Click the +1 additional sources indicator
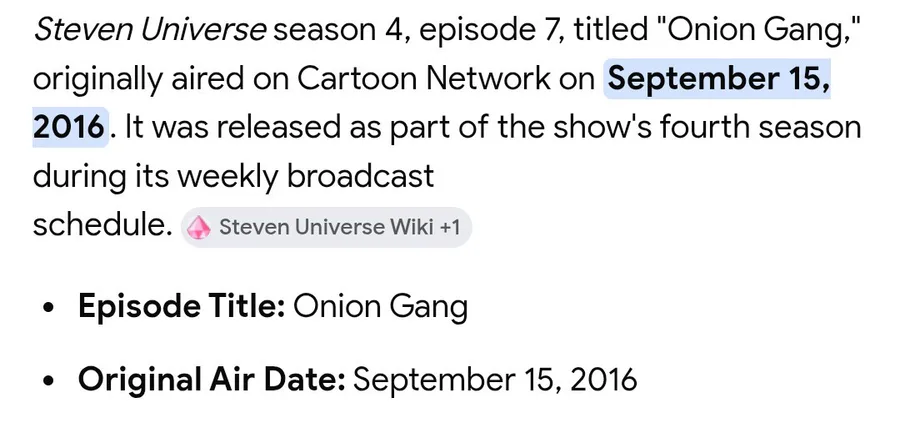 coord(448,227)
